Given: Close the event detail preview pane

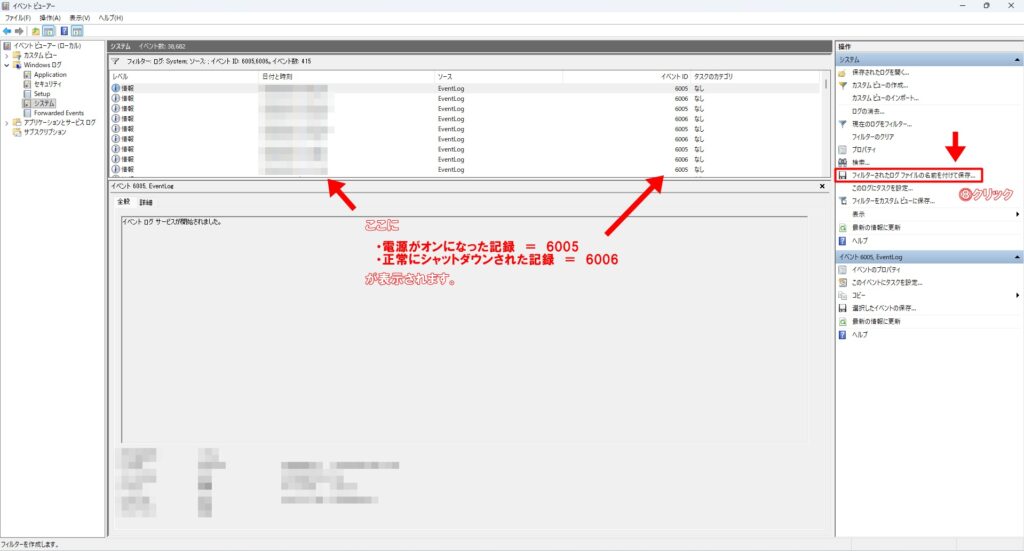Looking at the screenshot, I should tap(822, 186).
